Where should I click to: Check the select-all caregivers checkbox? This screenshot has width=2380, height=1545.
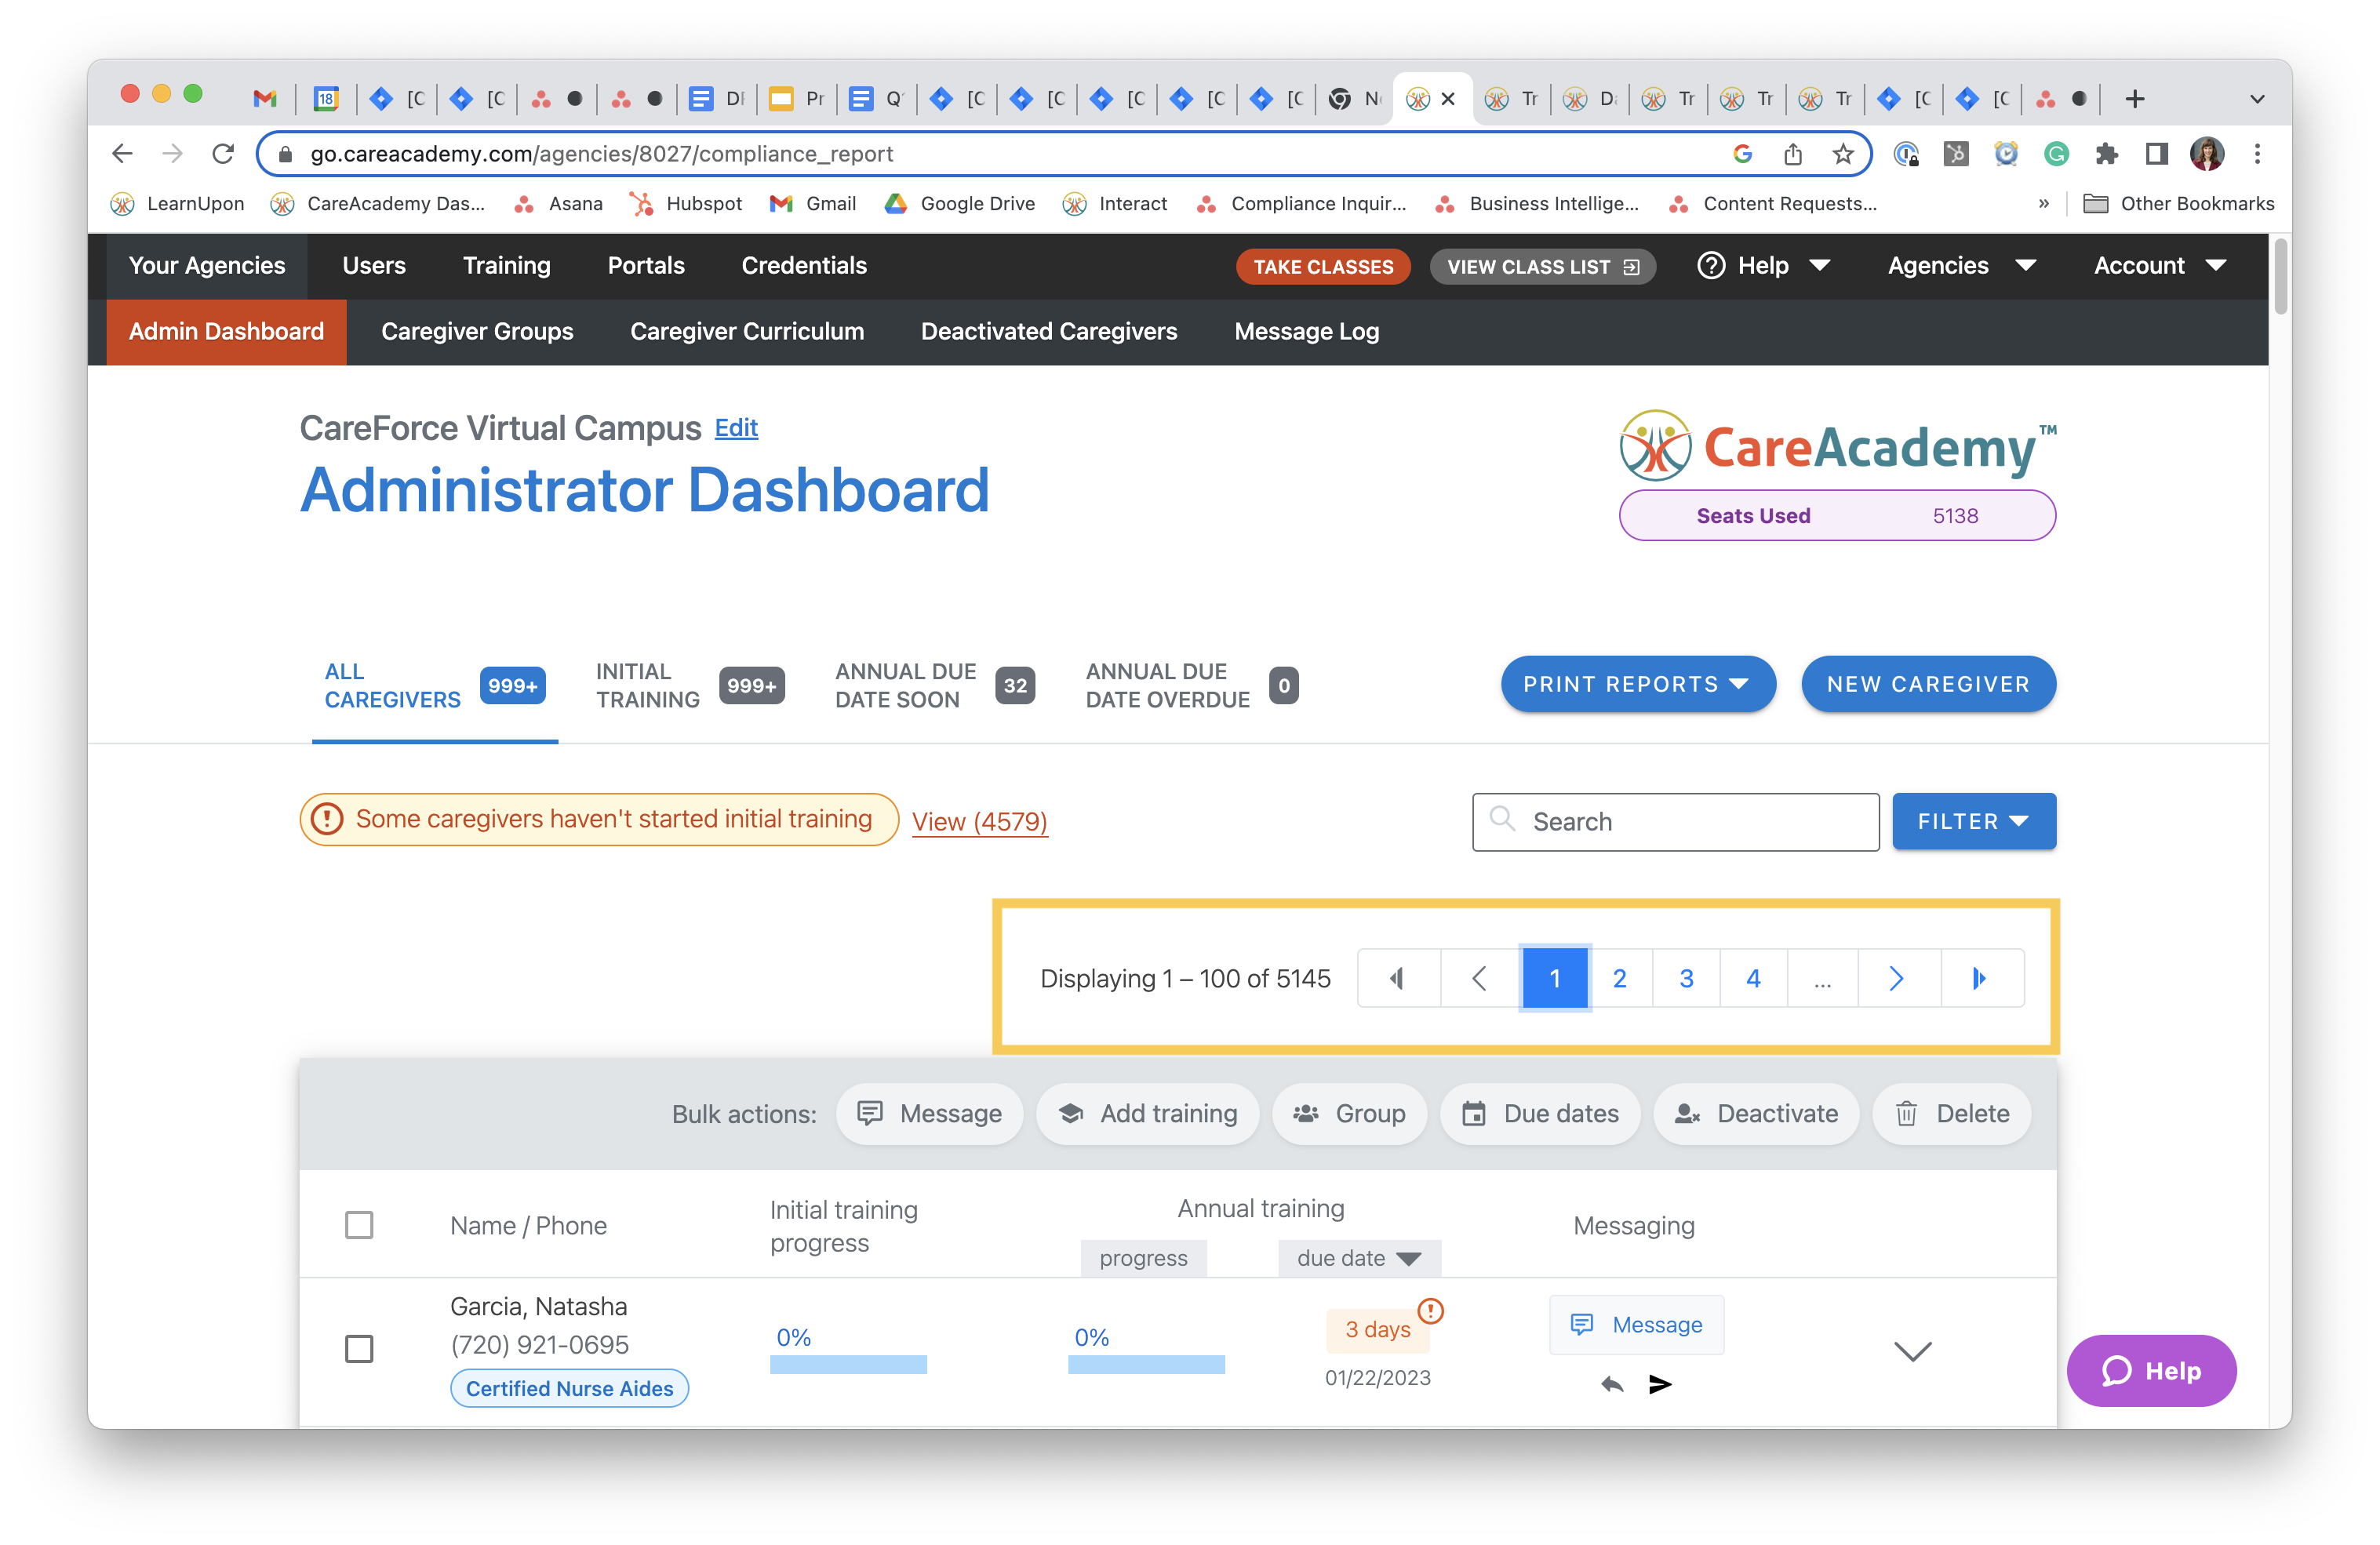pos(360,1224)
